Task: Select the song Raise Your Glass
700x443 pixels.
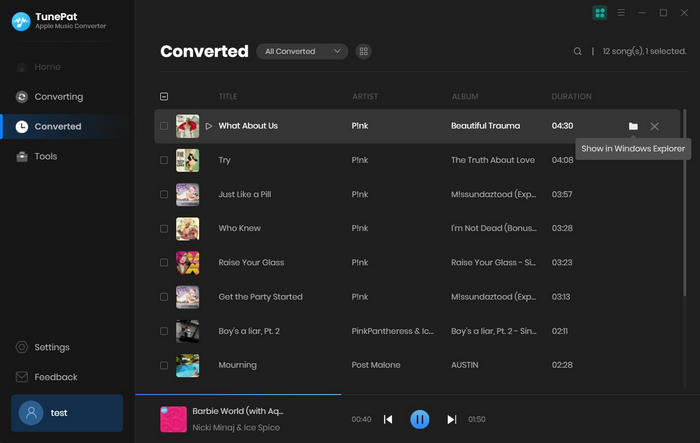Action: 251,263
